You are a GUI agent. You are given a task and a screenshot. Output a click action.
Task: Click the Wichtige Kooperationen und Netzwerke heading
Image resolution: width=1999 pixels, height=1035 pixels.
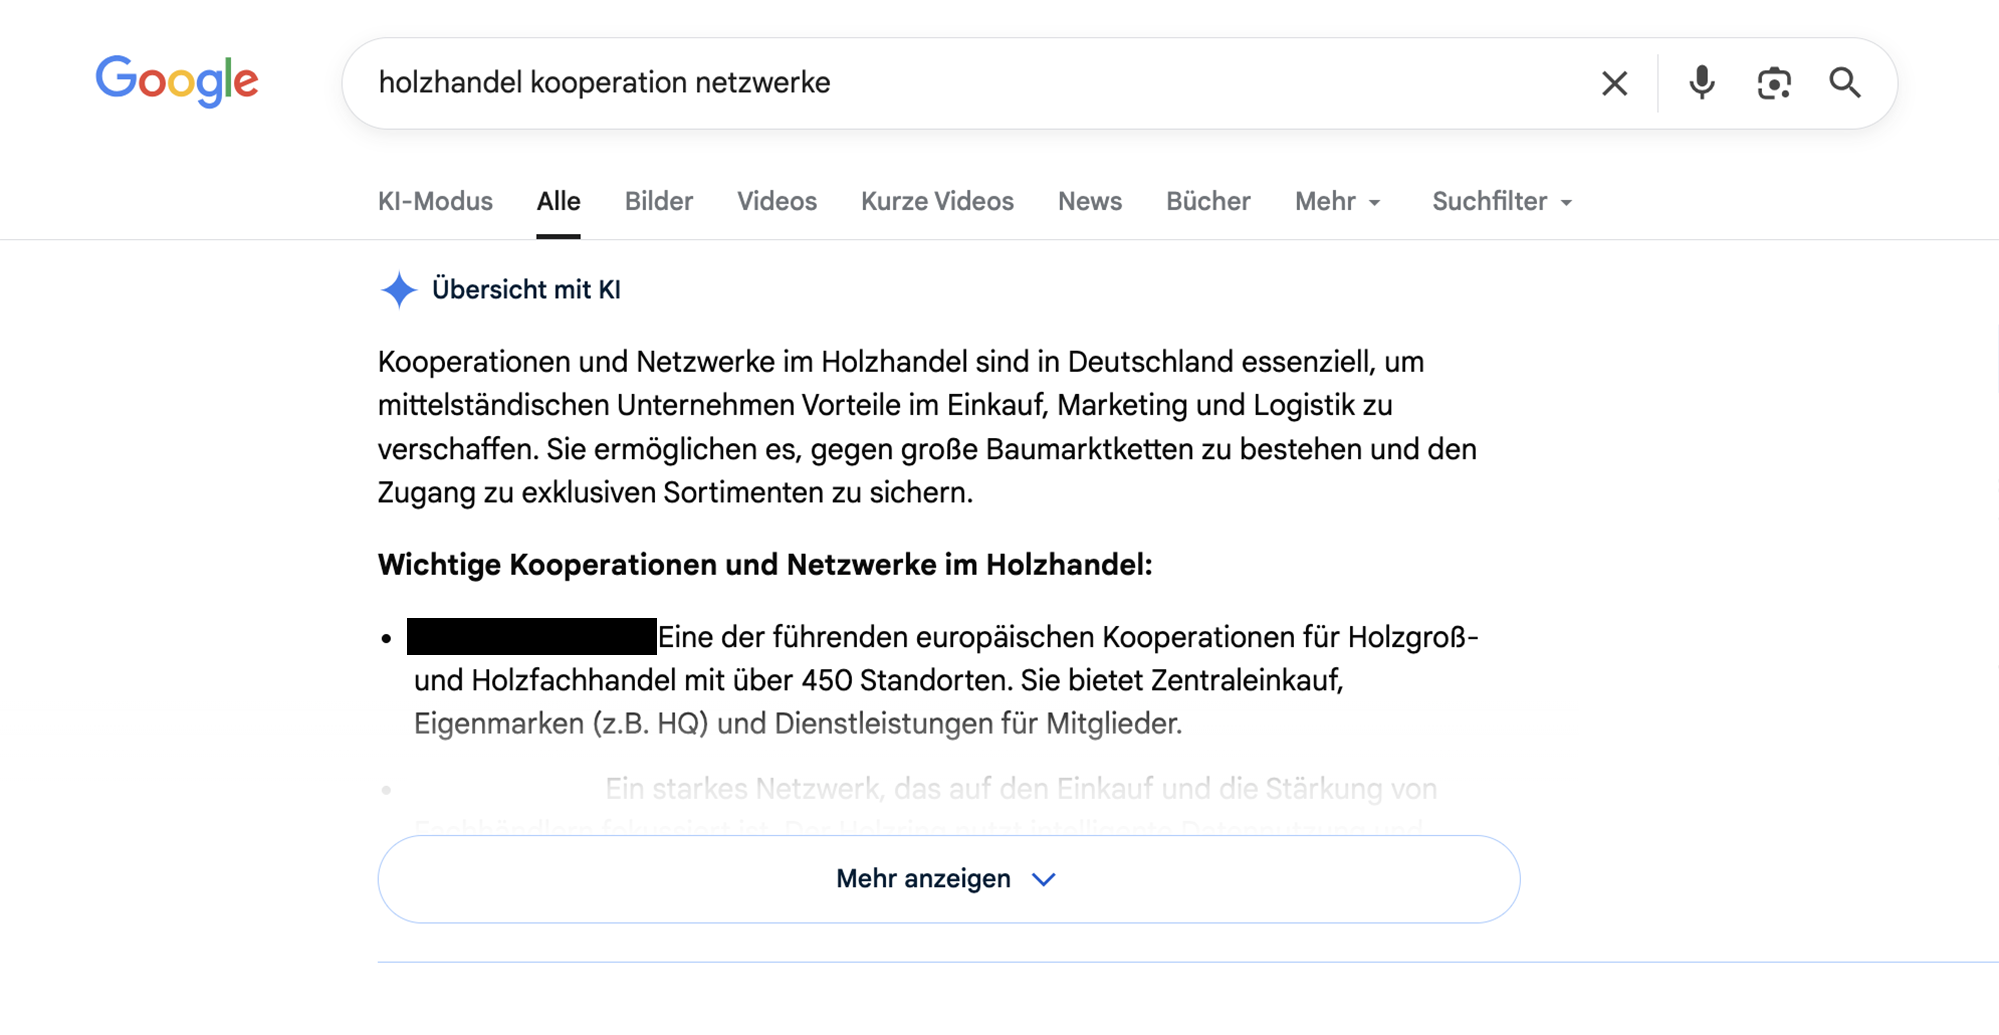click(x=764, y=565)
